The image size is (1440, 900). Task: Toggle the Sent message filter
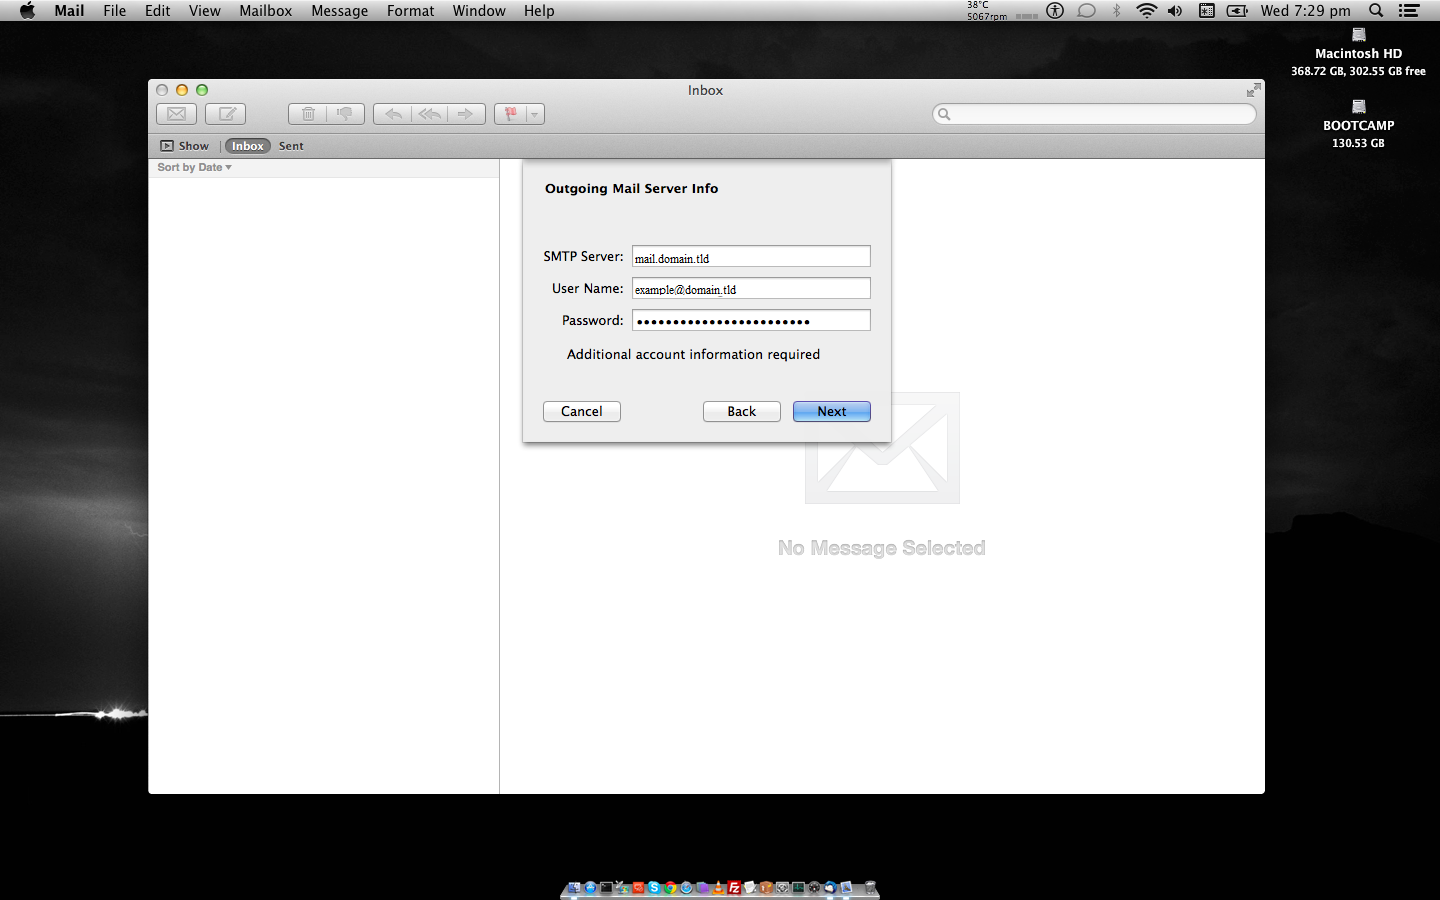pyautogui.click(x=290, y=145)
